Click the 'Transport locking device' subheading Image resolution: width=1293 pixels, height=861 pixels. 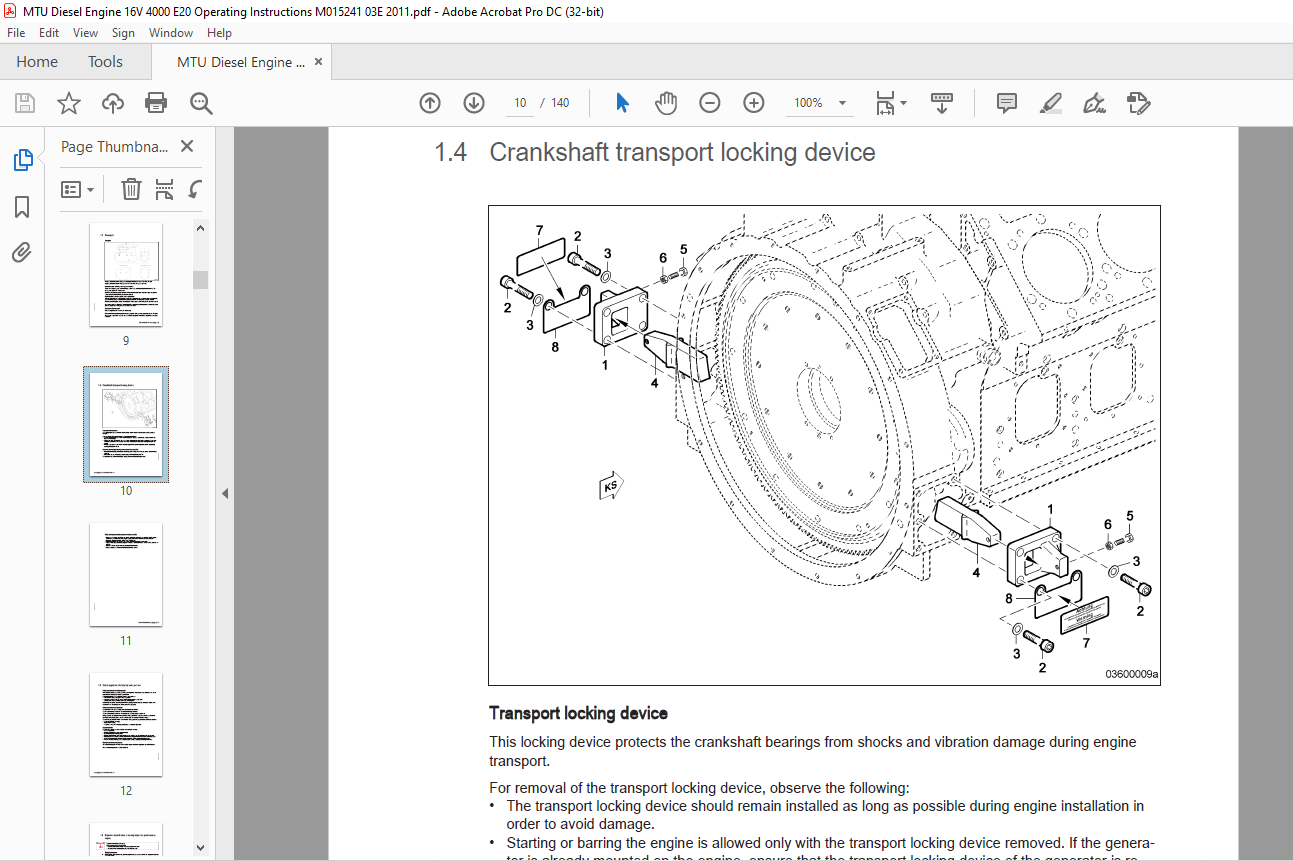[x=578, y=713]
